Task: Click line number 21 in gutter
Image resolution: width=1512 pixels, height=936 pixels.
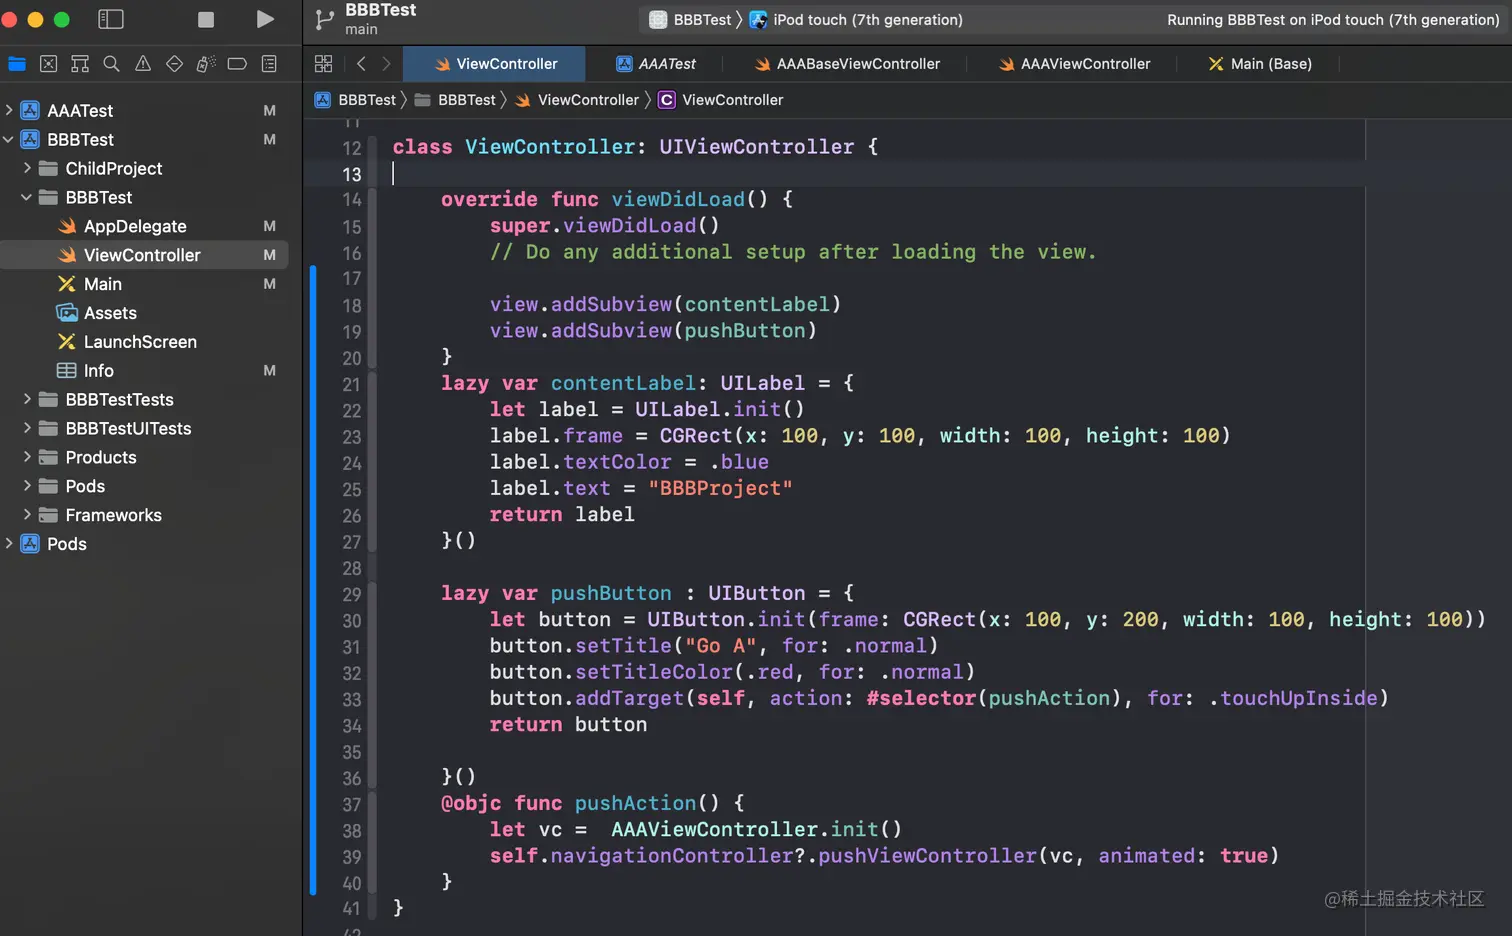Action: [x=351, y=385]
